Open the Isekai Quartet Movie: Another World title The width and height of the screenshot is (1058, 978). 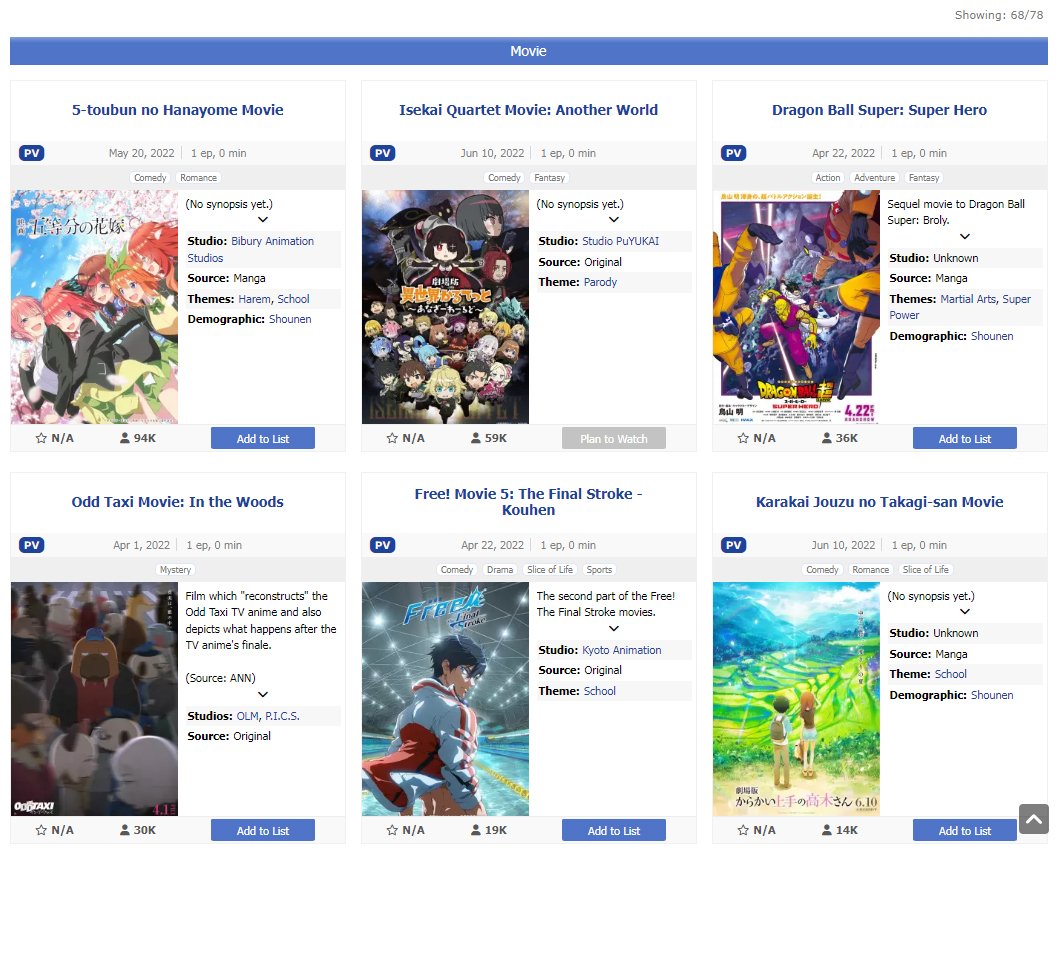(x=528, y=110)
